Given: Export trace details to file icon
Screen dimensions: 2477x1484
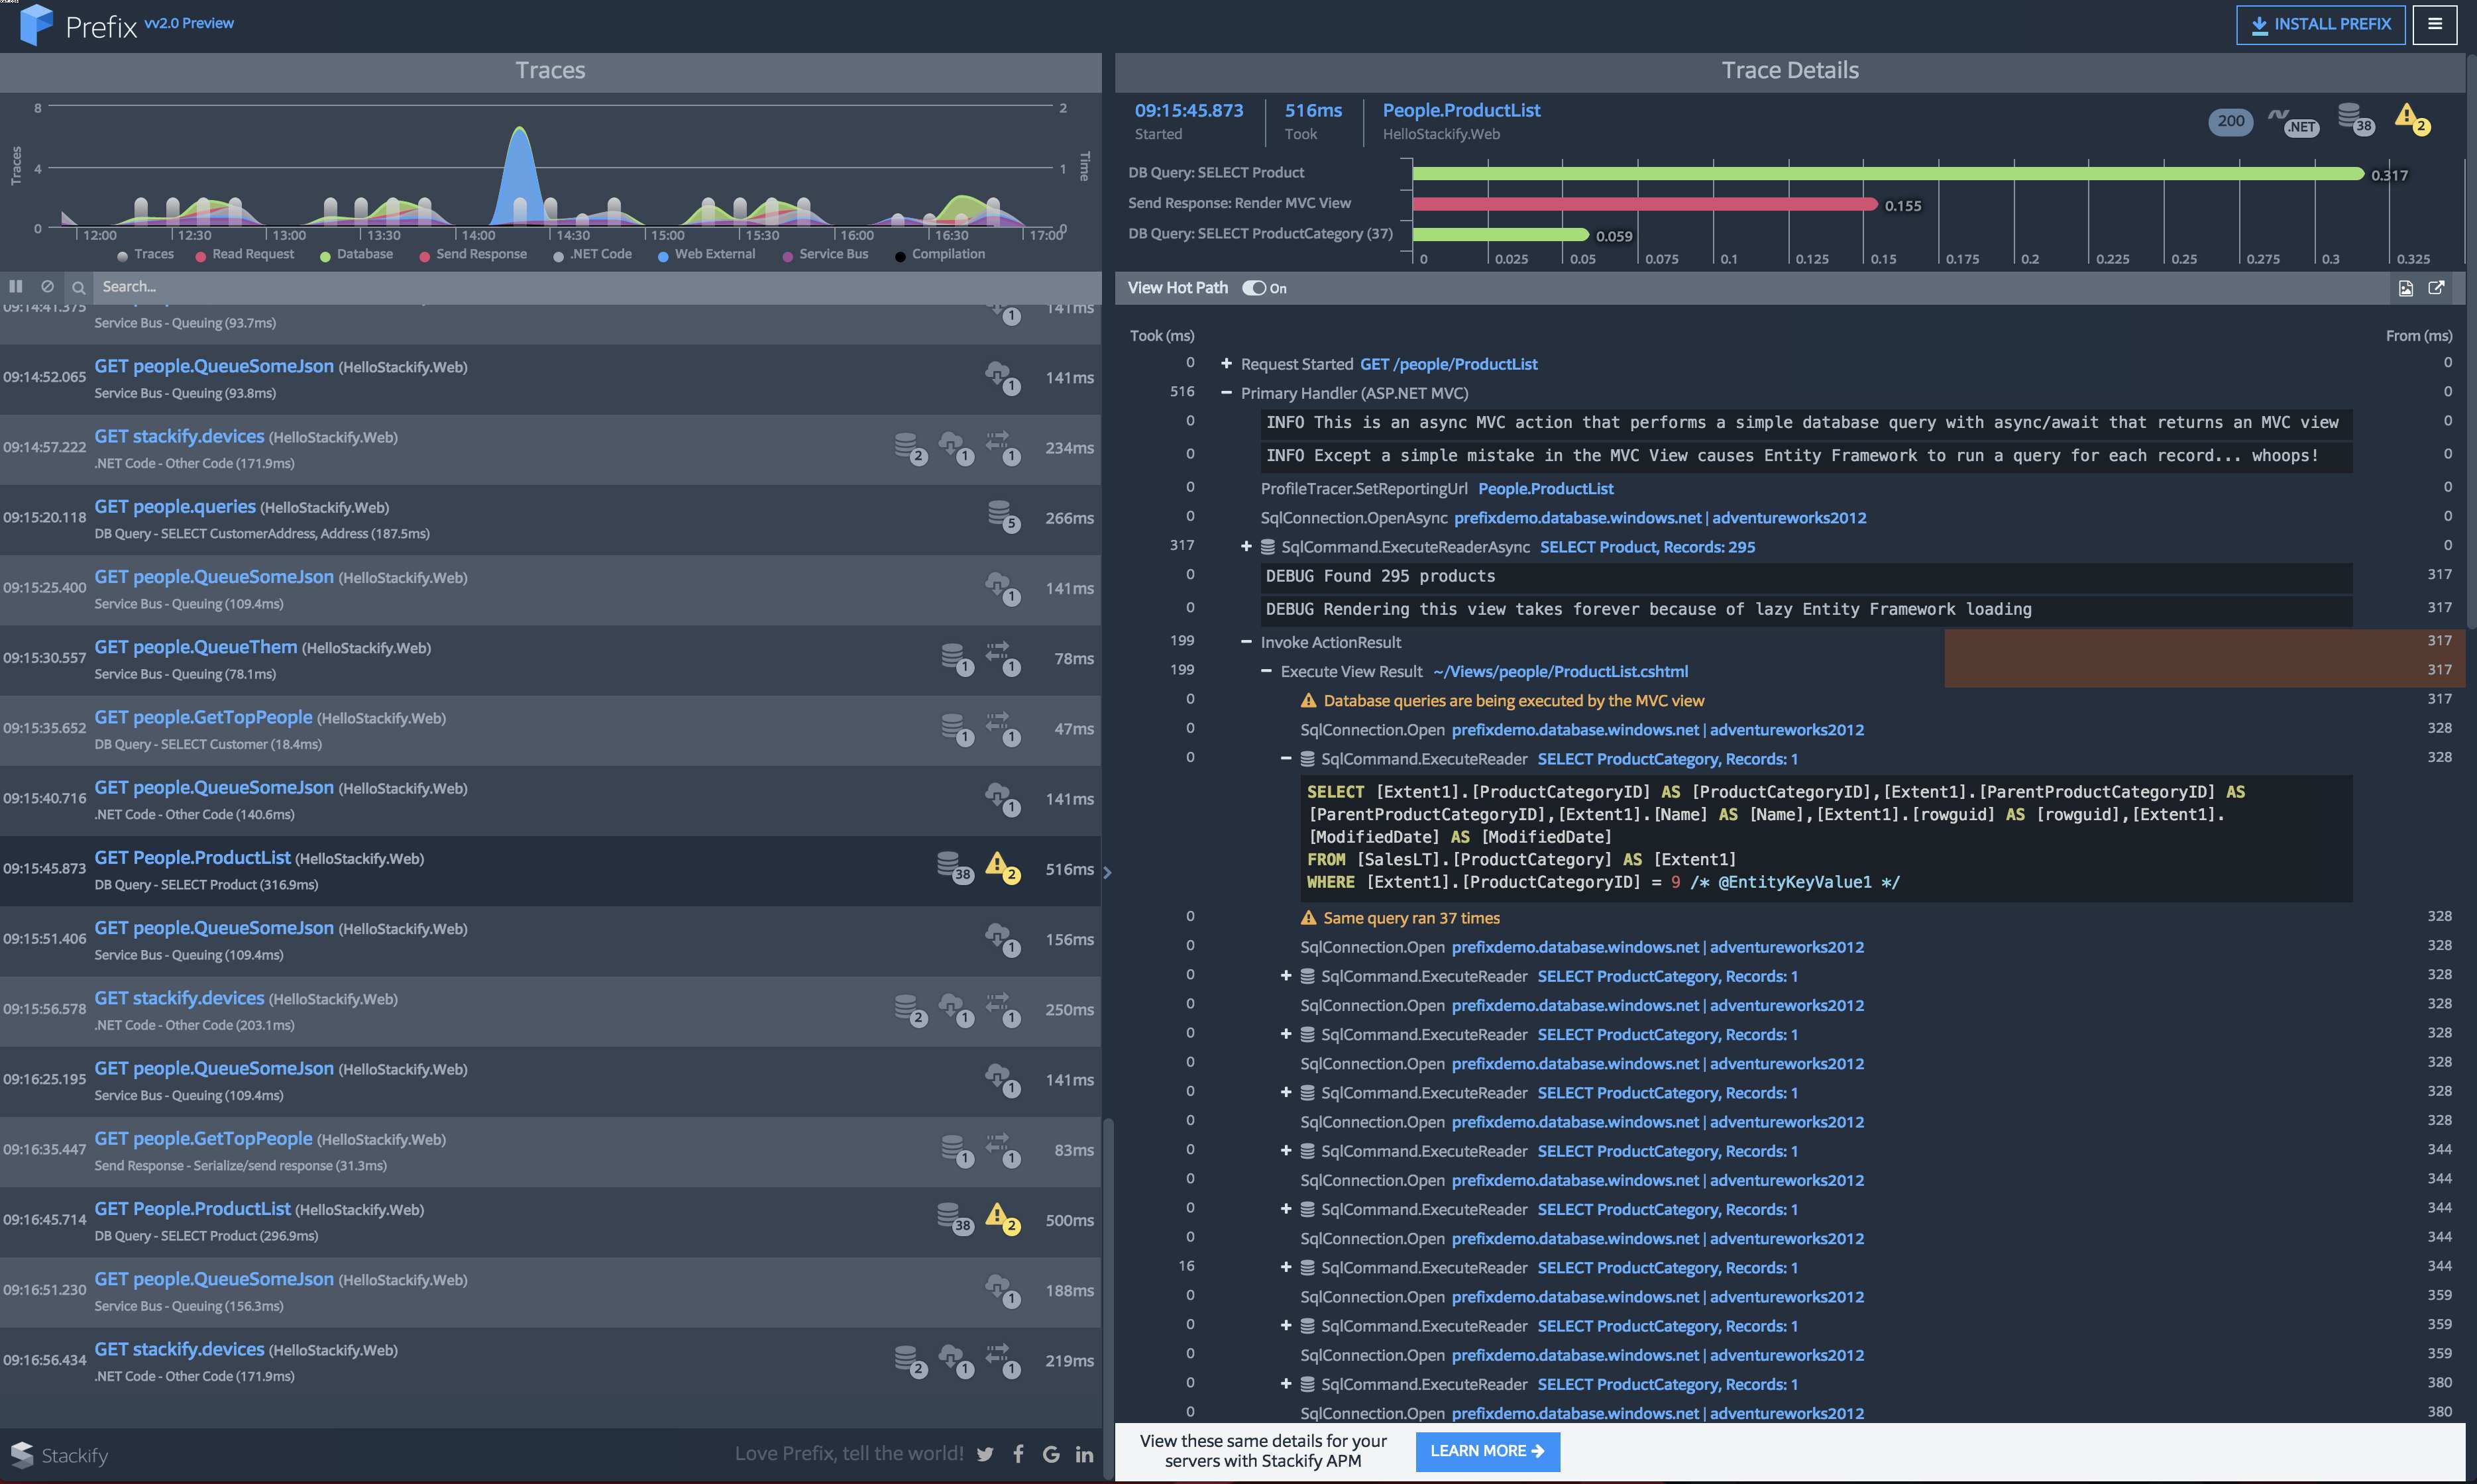Looking at the screenshot, I should (2405, 288).
